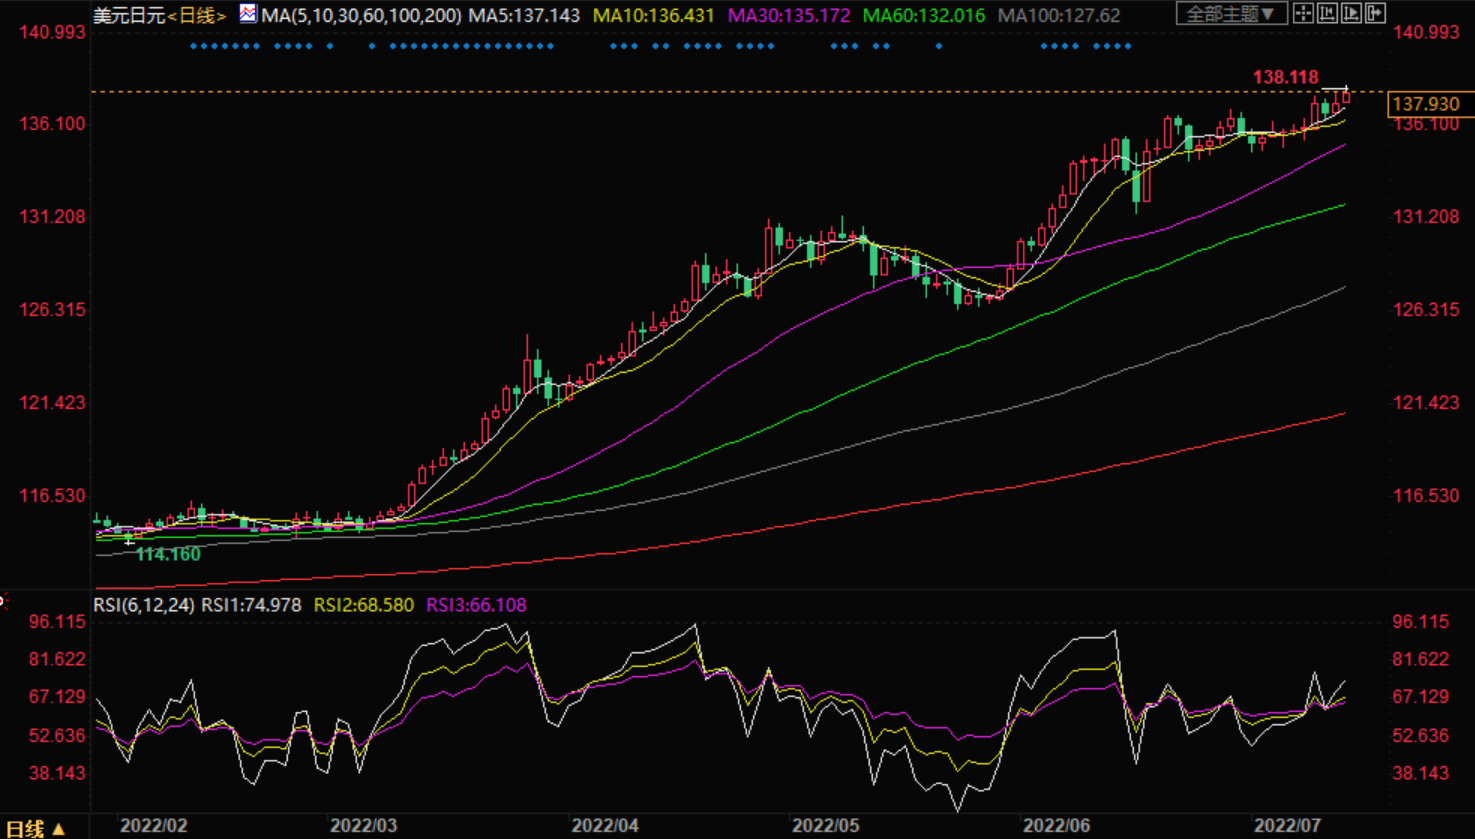
Task: Expand the 日线 period selector at bottom left
Action: pos(36,828)
